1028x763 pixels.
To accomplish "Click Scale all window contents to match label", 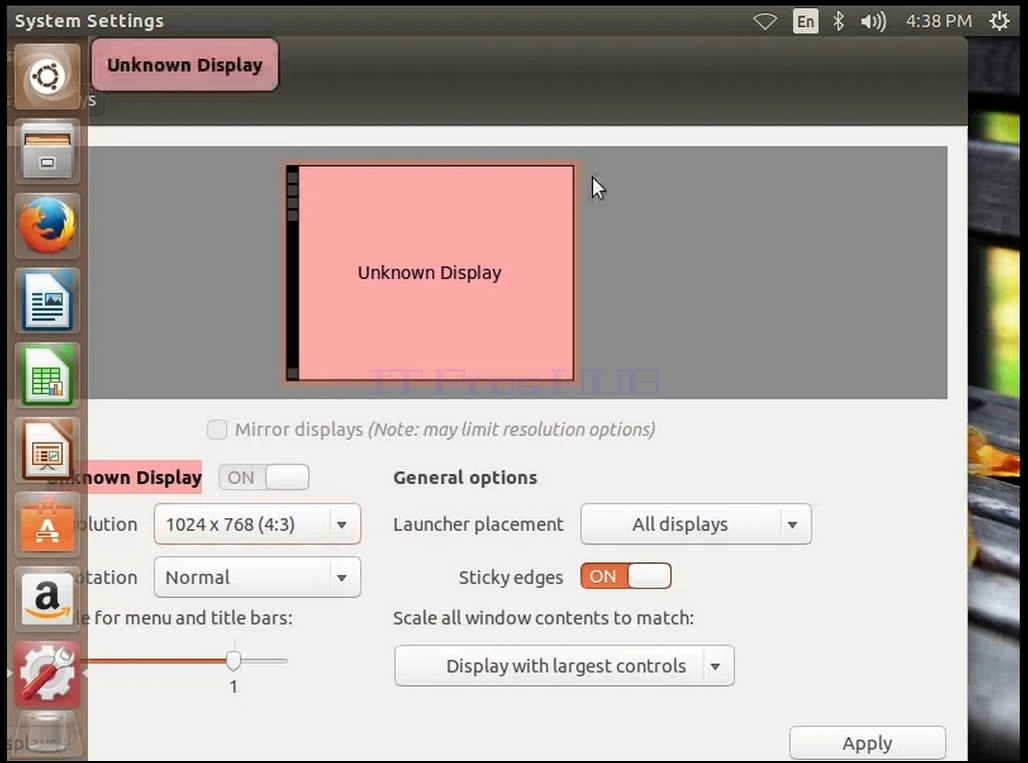I will pyautogui.click(x=544, y=618).
